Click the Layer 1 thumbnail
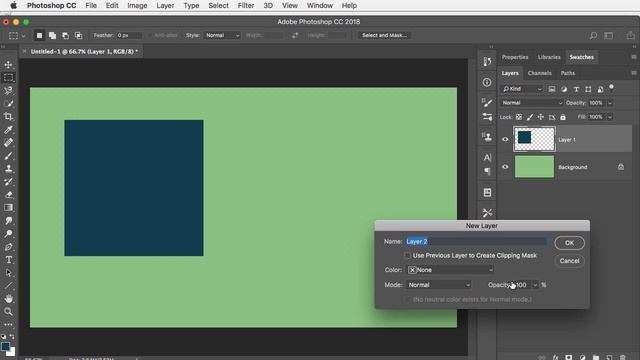Viewport: 640px width, 360px height. tap(534, 139)
